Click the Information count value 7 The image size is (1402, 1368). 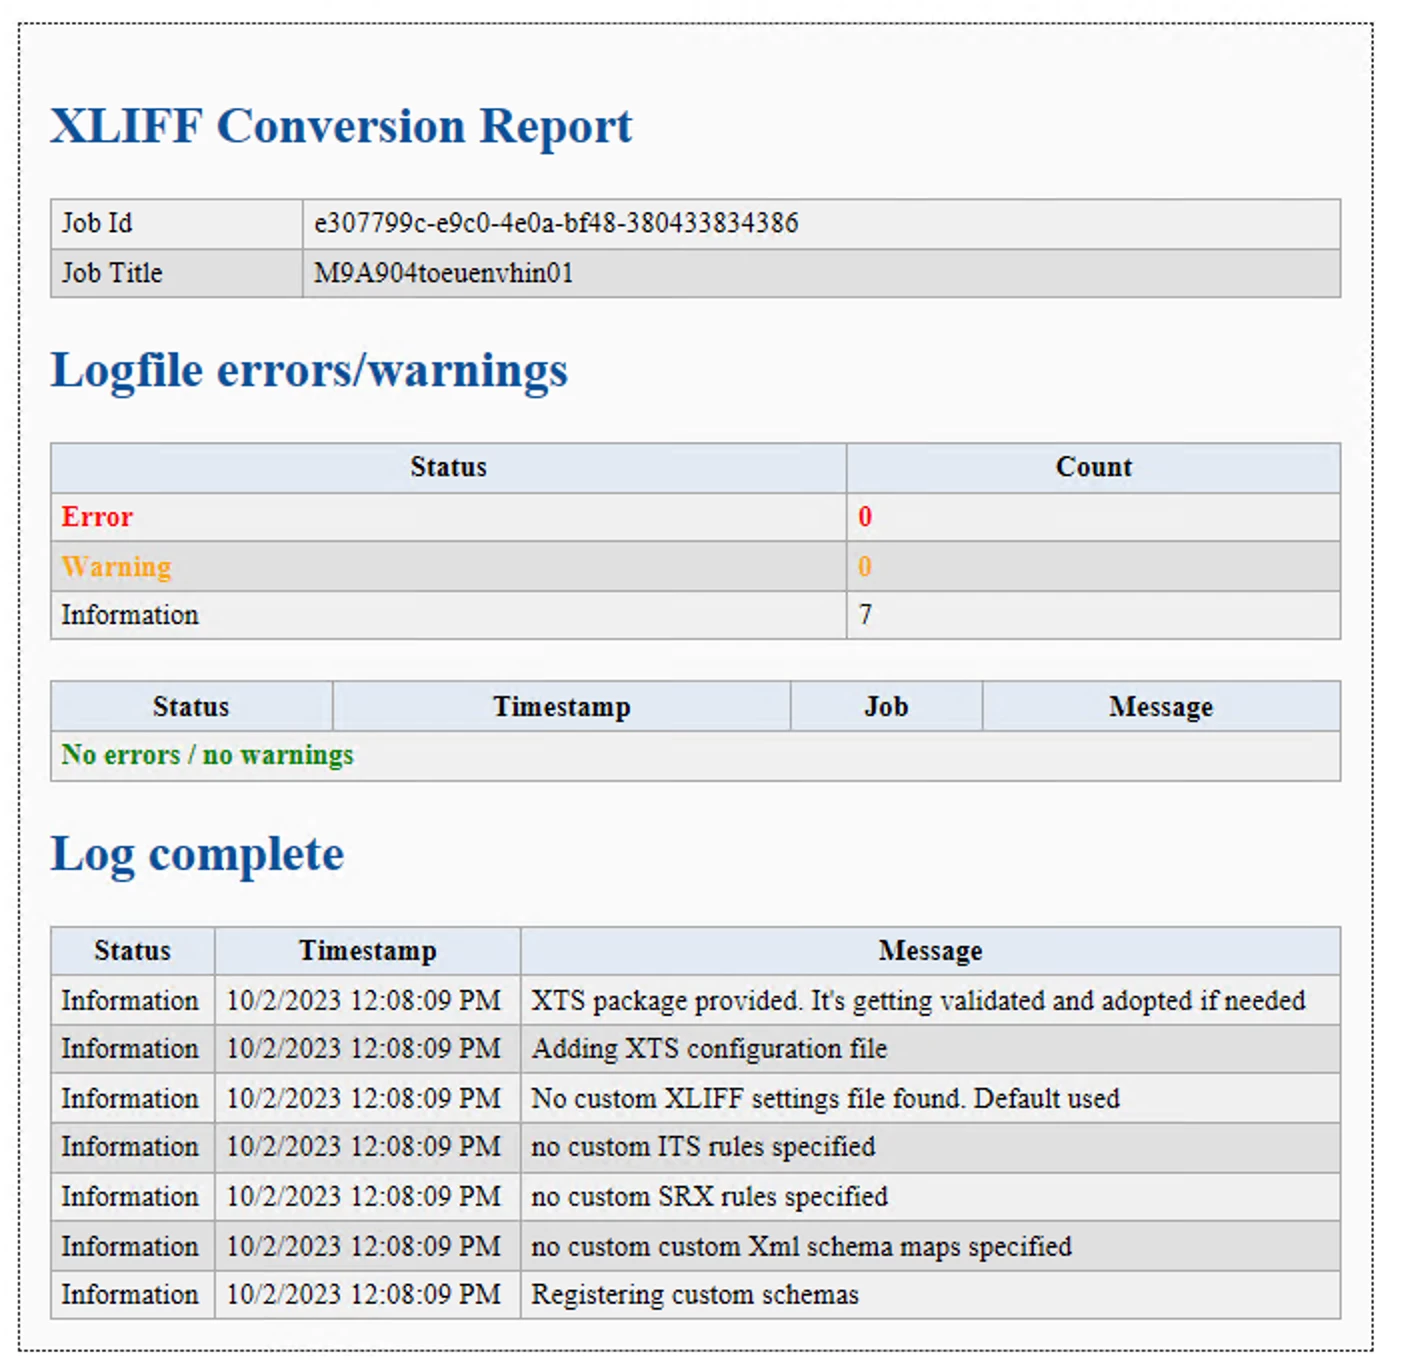(x=865, y=615)
